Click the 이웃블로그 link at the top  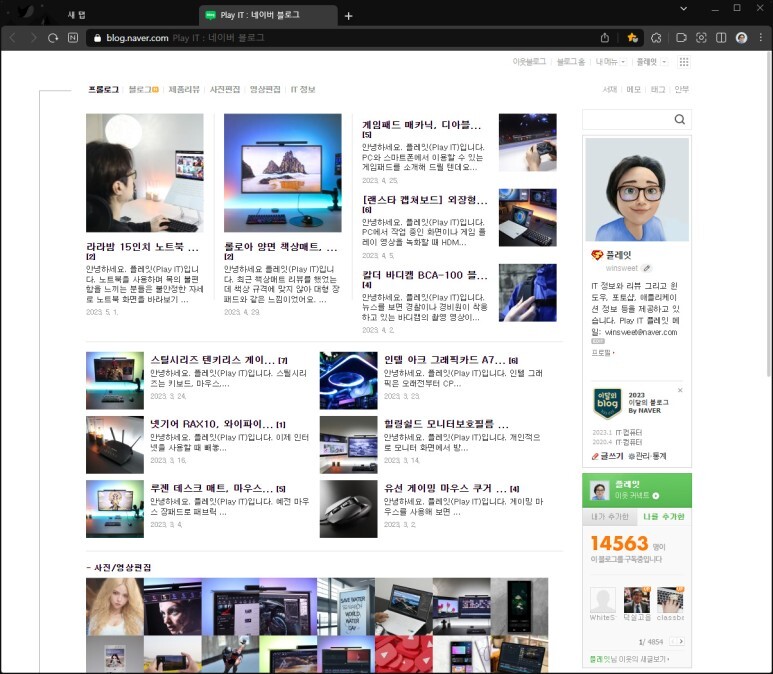point(529,62)
